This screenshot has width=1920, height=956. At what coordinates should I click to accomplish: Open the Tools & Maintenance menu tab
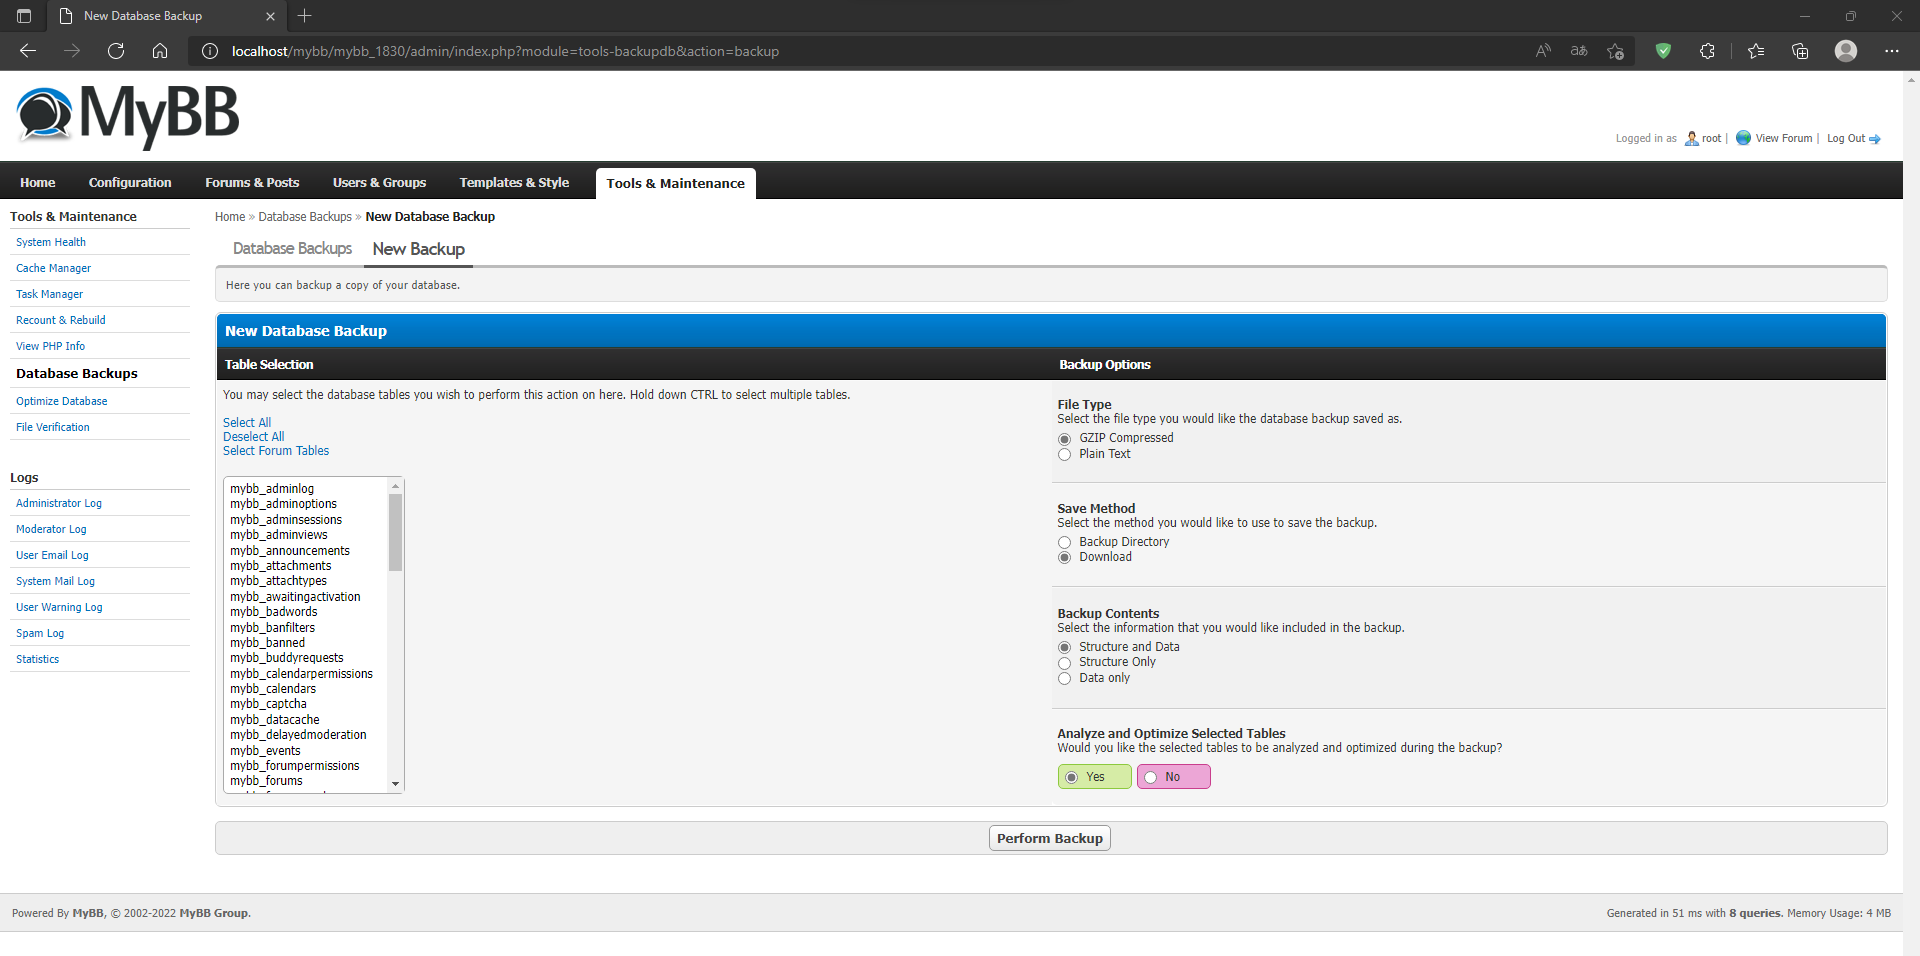pos(675,183)
